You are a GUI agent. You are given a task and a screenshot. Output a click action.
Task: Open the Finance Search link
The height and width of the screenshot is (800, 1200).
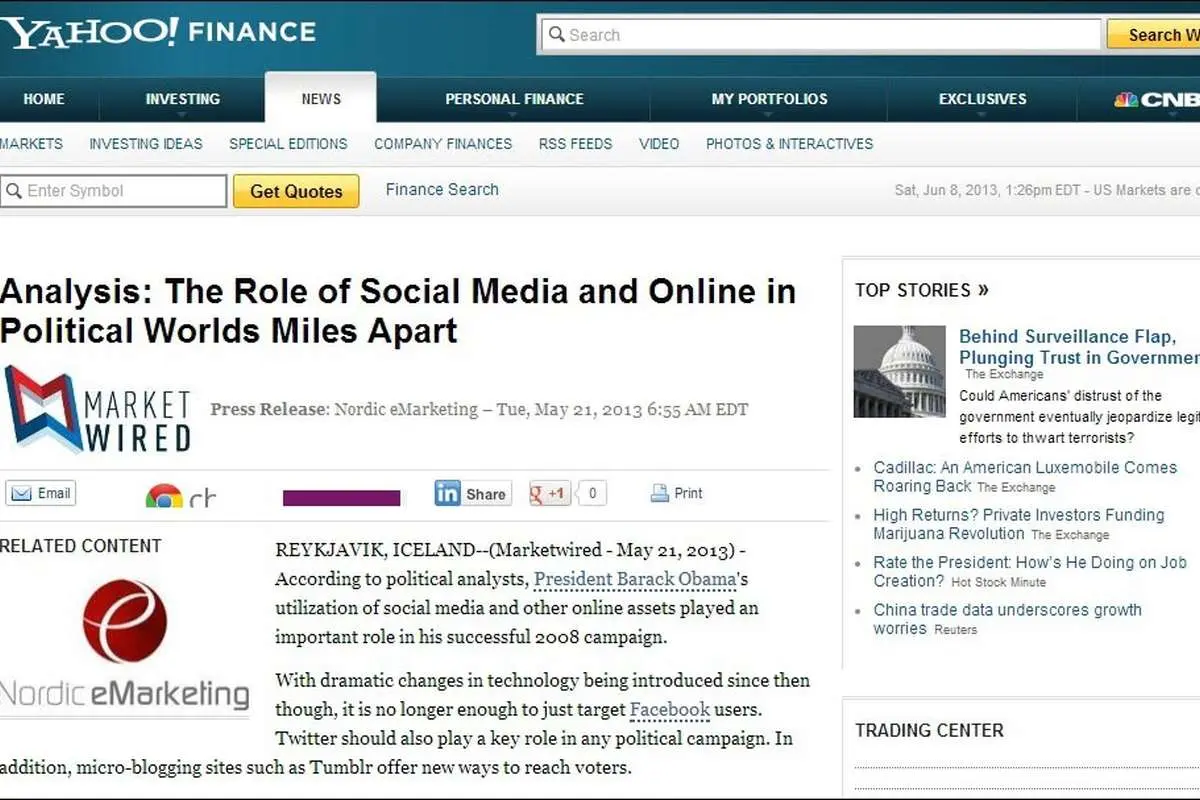[x=442, y=189]
